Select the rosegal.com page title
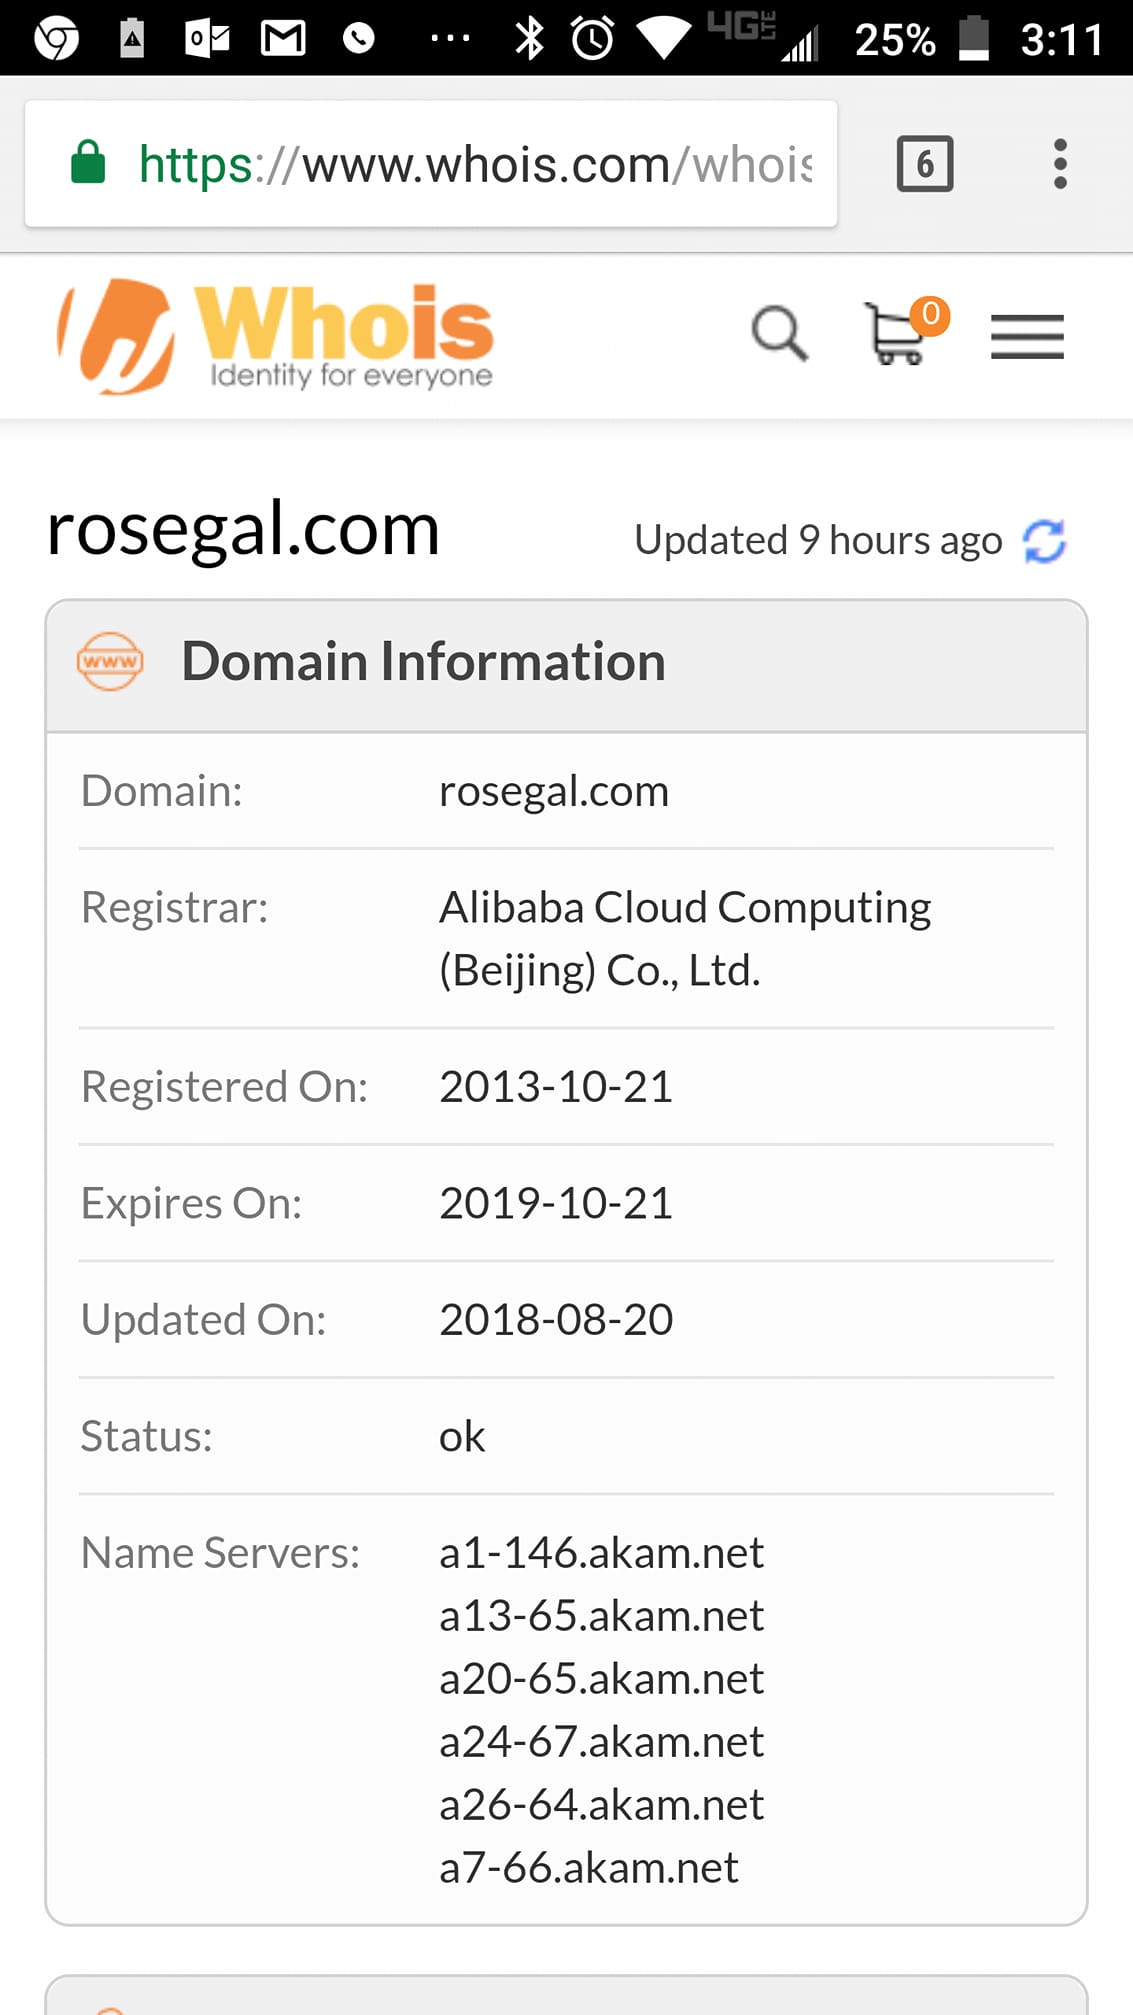The image size is (1133, 2015). tap(243, 530)
